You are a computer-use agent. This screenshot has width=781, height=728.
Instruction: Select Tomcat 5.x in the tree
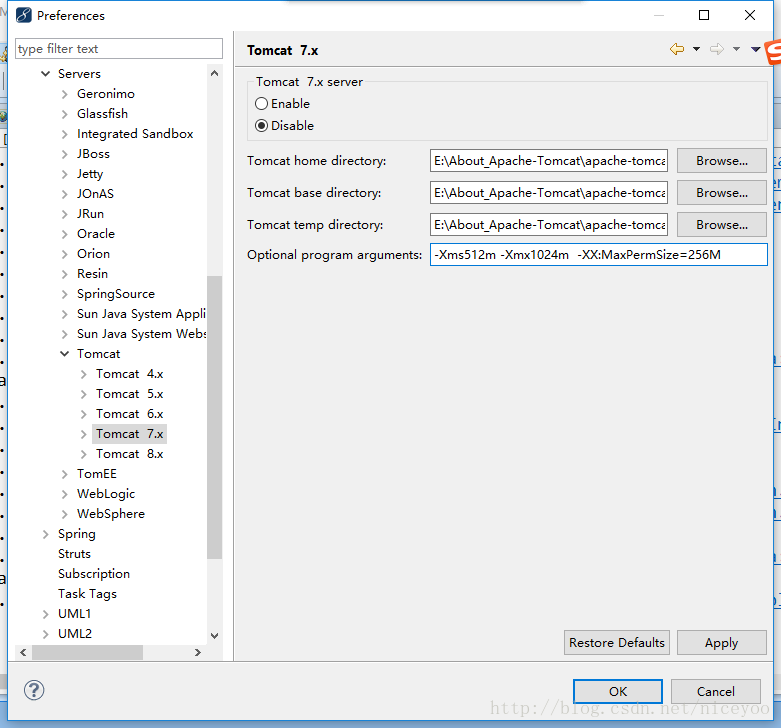(x=130, y=394)
